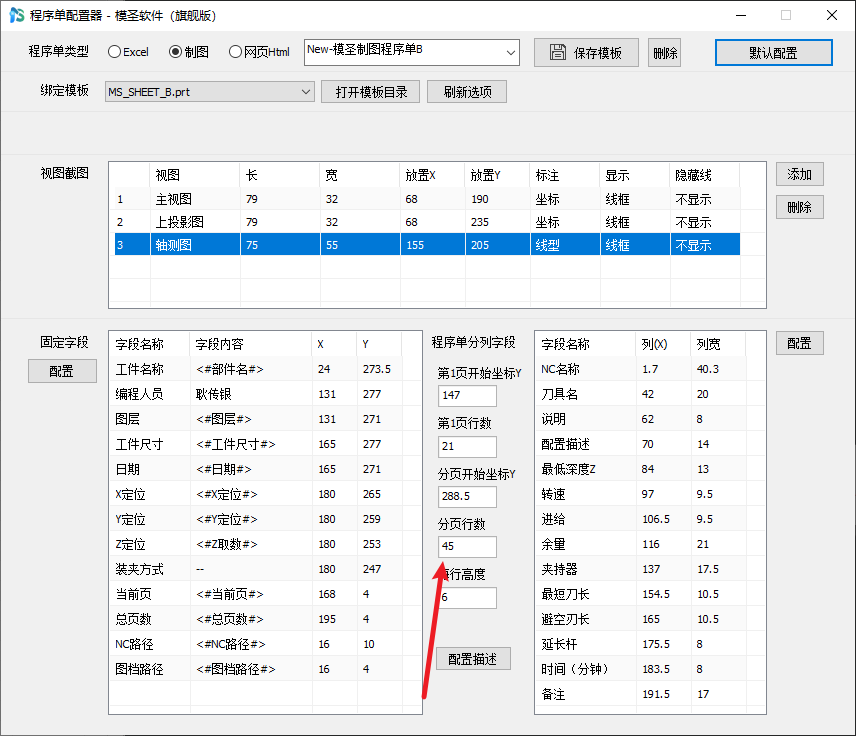Click the 分页行数 input showing 45
Viewport: 856px width, 736px height.
pyautogui.click(x=467, y=547)
